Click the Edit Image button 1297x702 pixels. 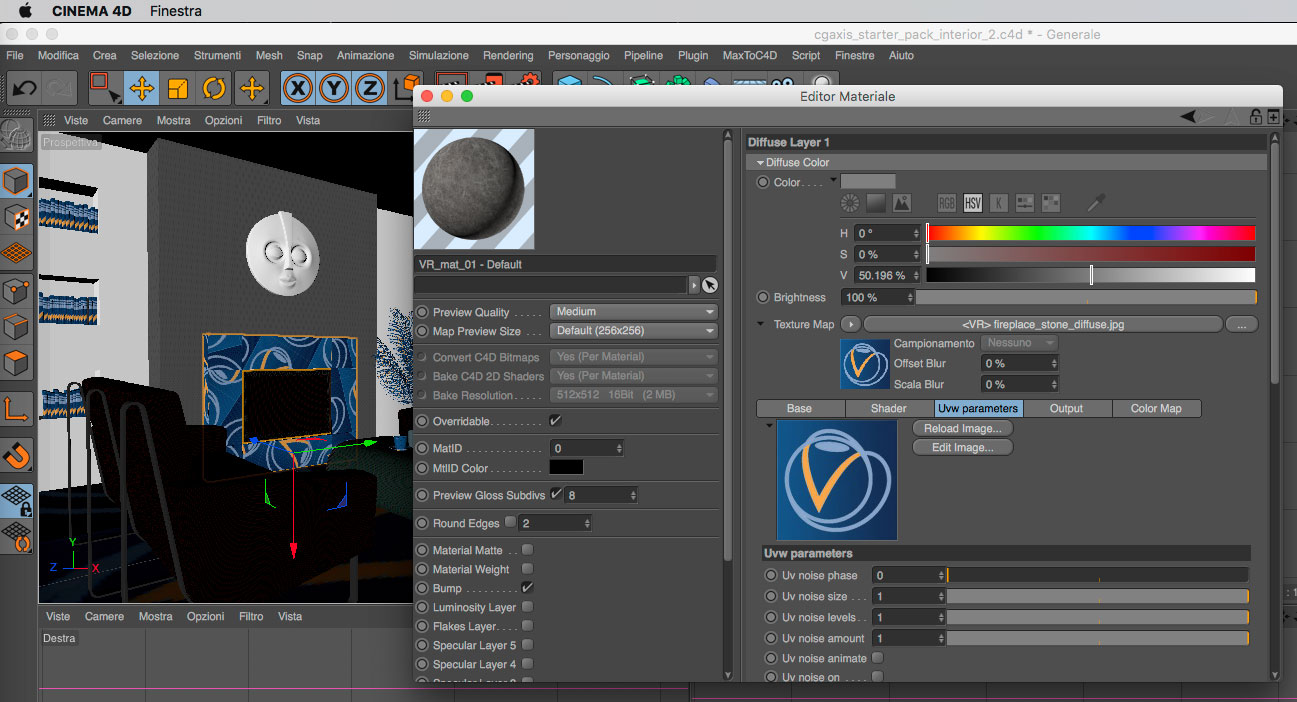click(962, 447)
